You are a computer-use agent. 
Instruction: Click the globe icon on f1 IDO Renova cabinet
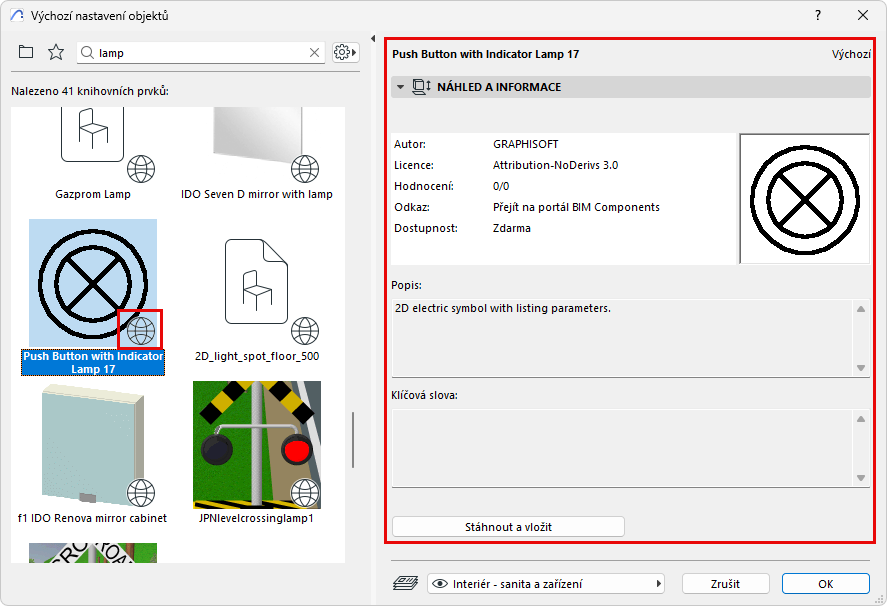click(x=141, y=492)
